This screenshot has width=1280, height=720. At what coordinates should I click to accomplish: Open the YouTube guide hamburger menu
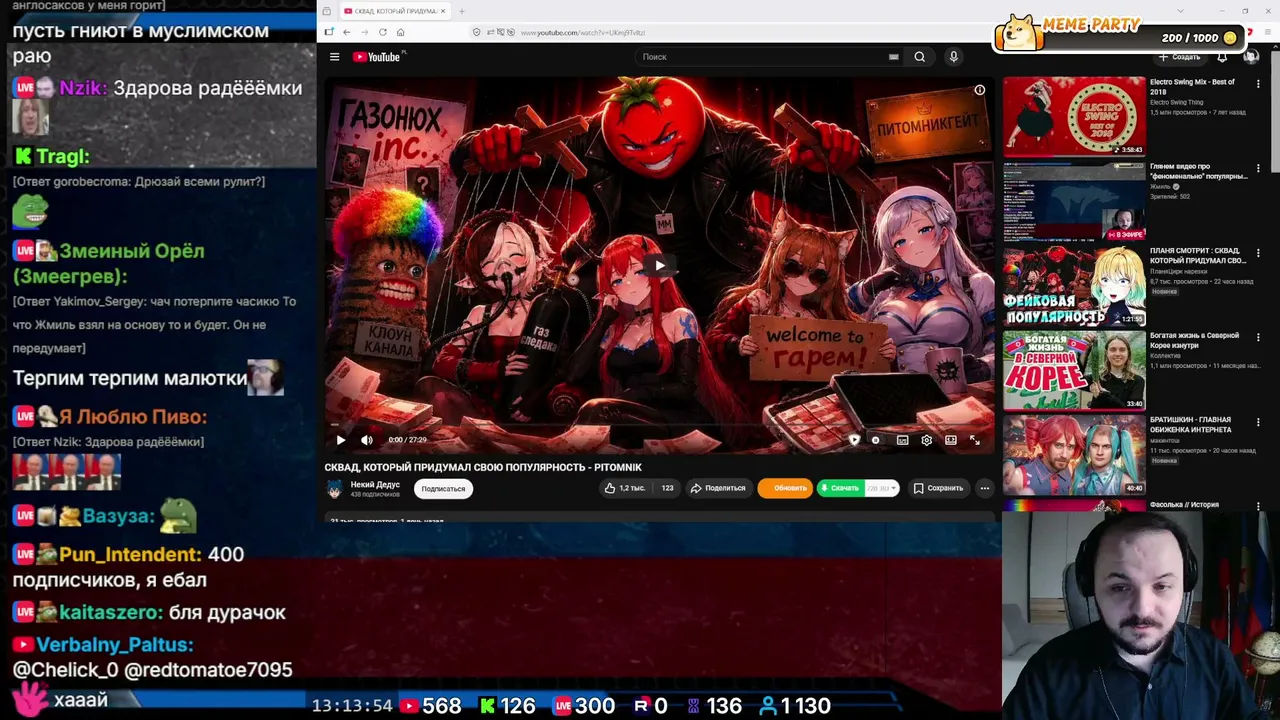(334, 57)
